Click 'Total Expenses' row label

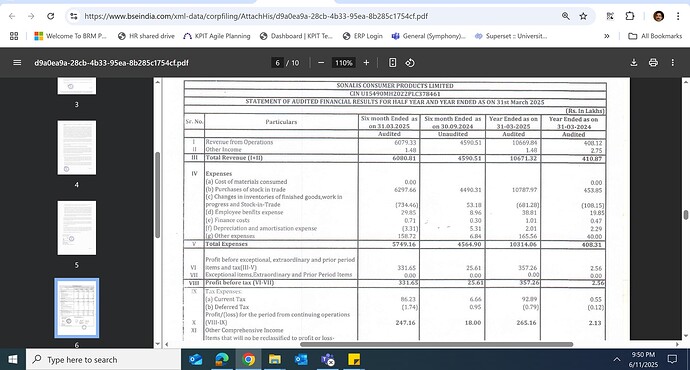pyautogui.click(x=226, y=244)
